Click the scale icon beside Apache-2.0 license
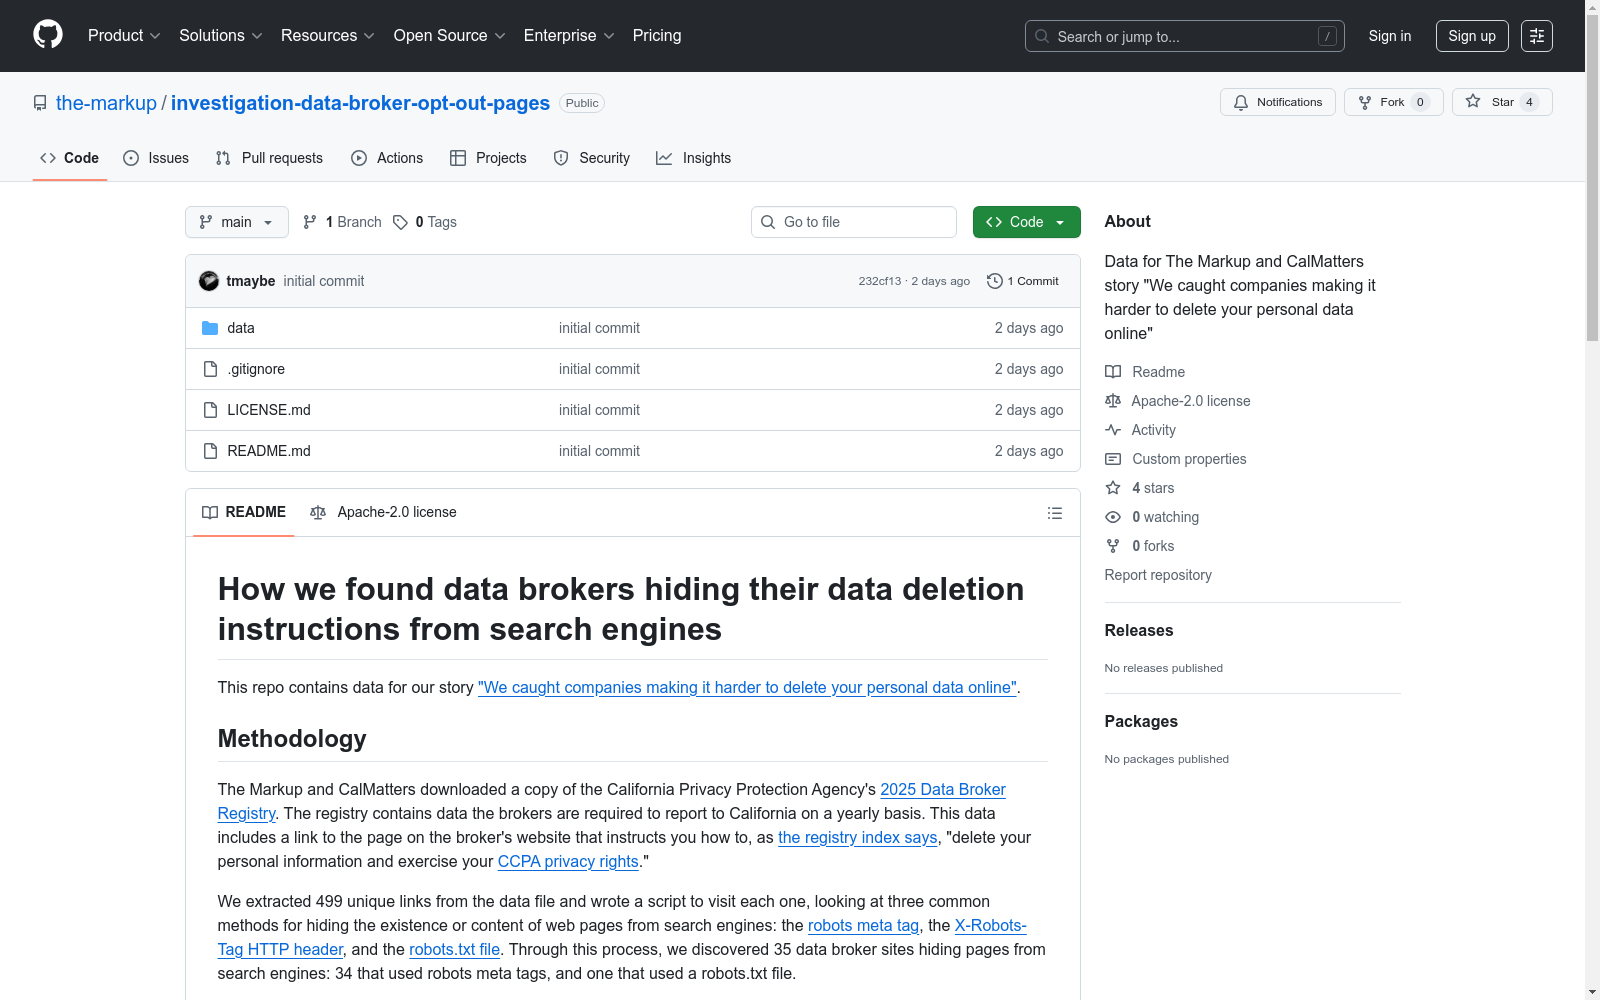1600x1000 pixels. (x=1113, y=401)
